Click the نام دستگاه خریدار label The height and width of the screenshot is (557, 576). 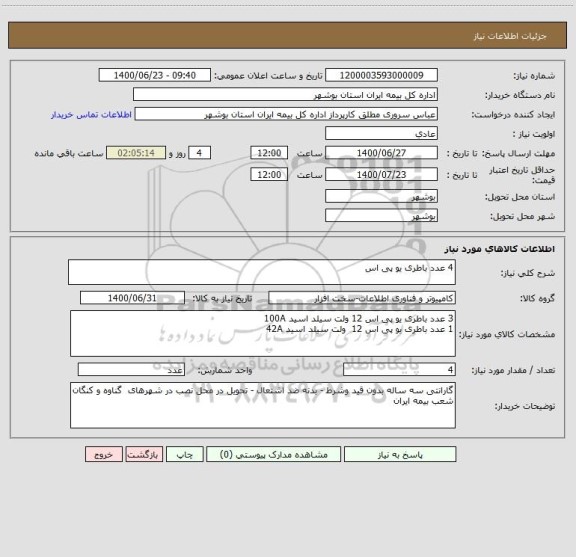coord(520,95)
